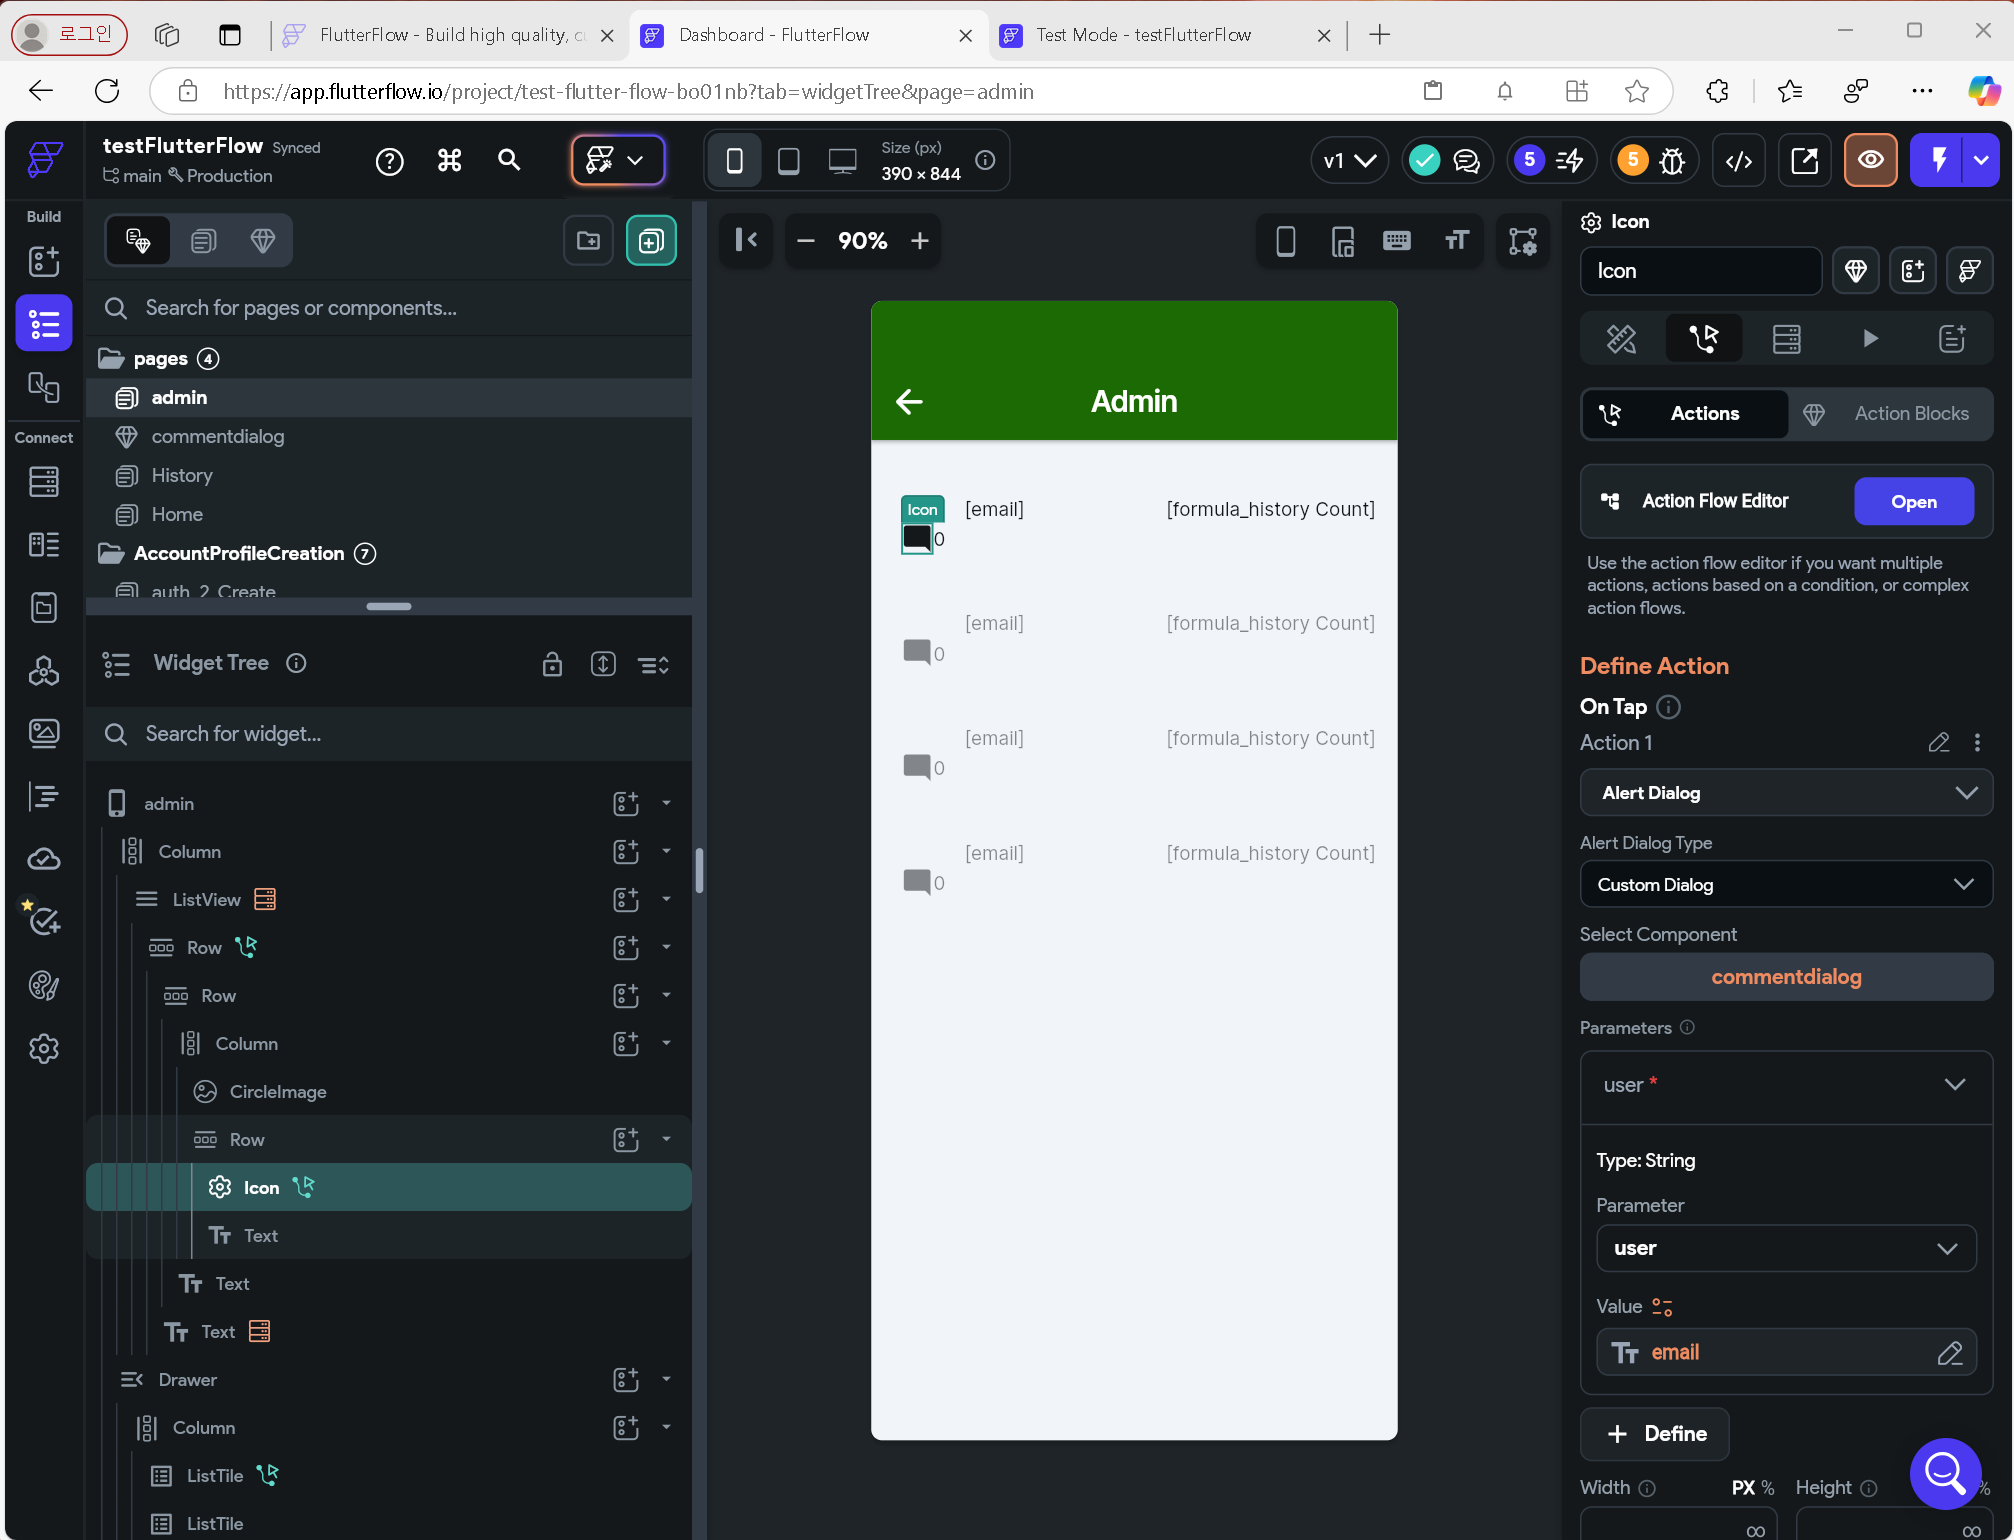Image resolution: width=2014 pixels, height=1540 pixels.
Task: Open the AI generate tool dropdown
Action: [x=617, y=160]
